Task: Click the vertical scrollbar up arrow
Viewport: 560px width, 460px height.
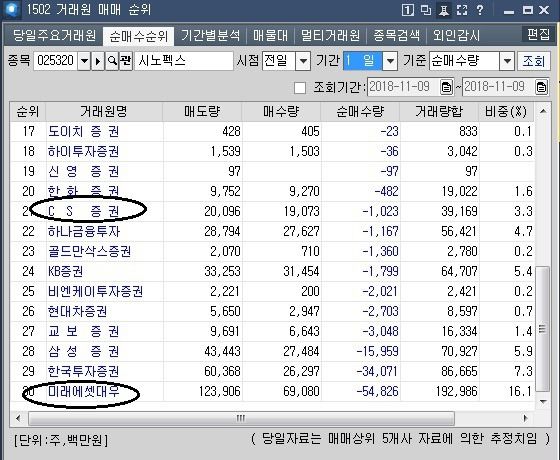Action: pos(543,111)
